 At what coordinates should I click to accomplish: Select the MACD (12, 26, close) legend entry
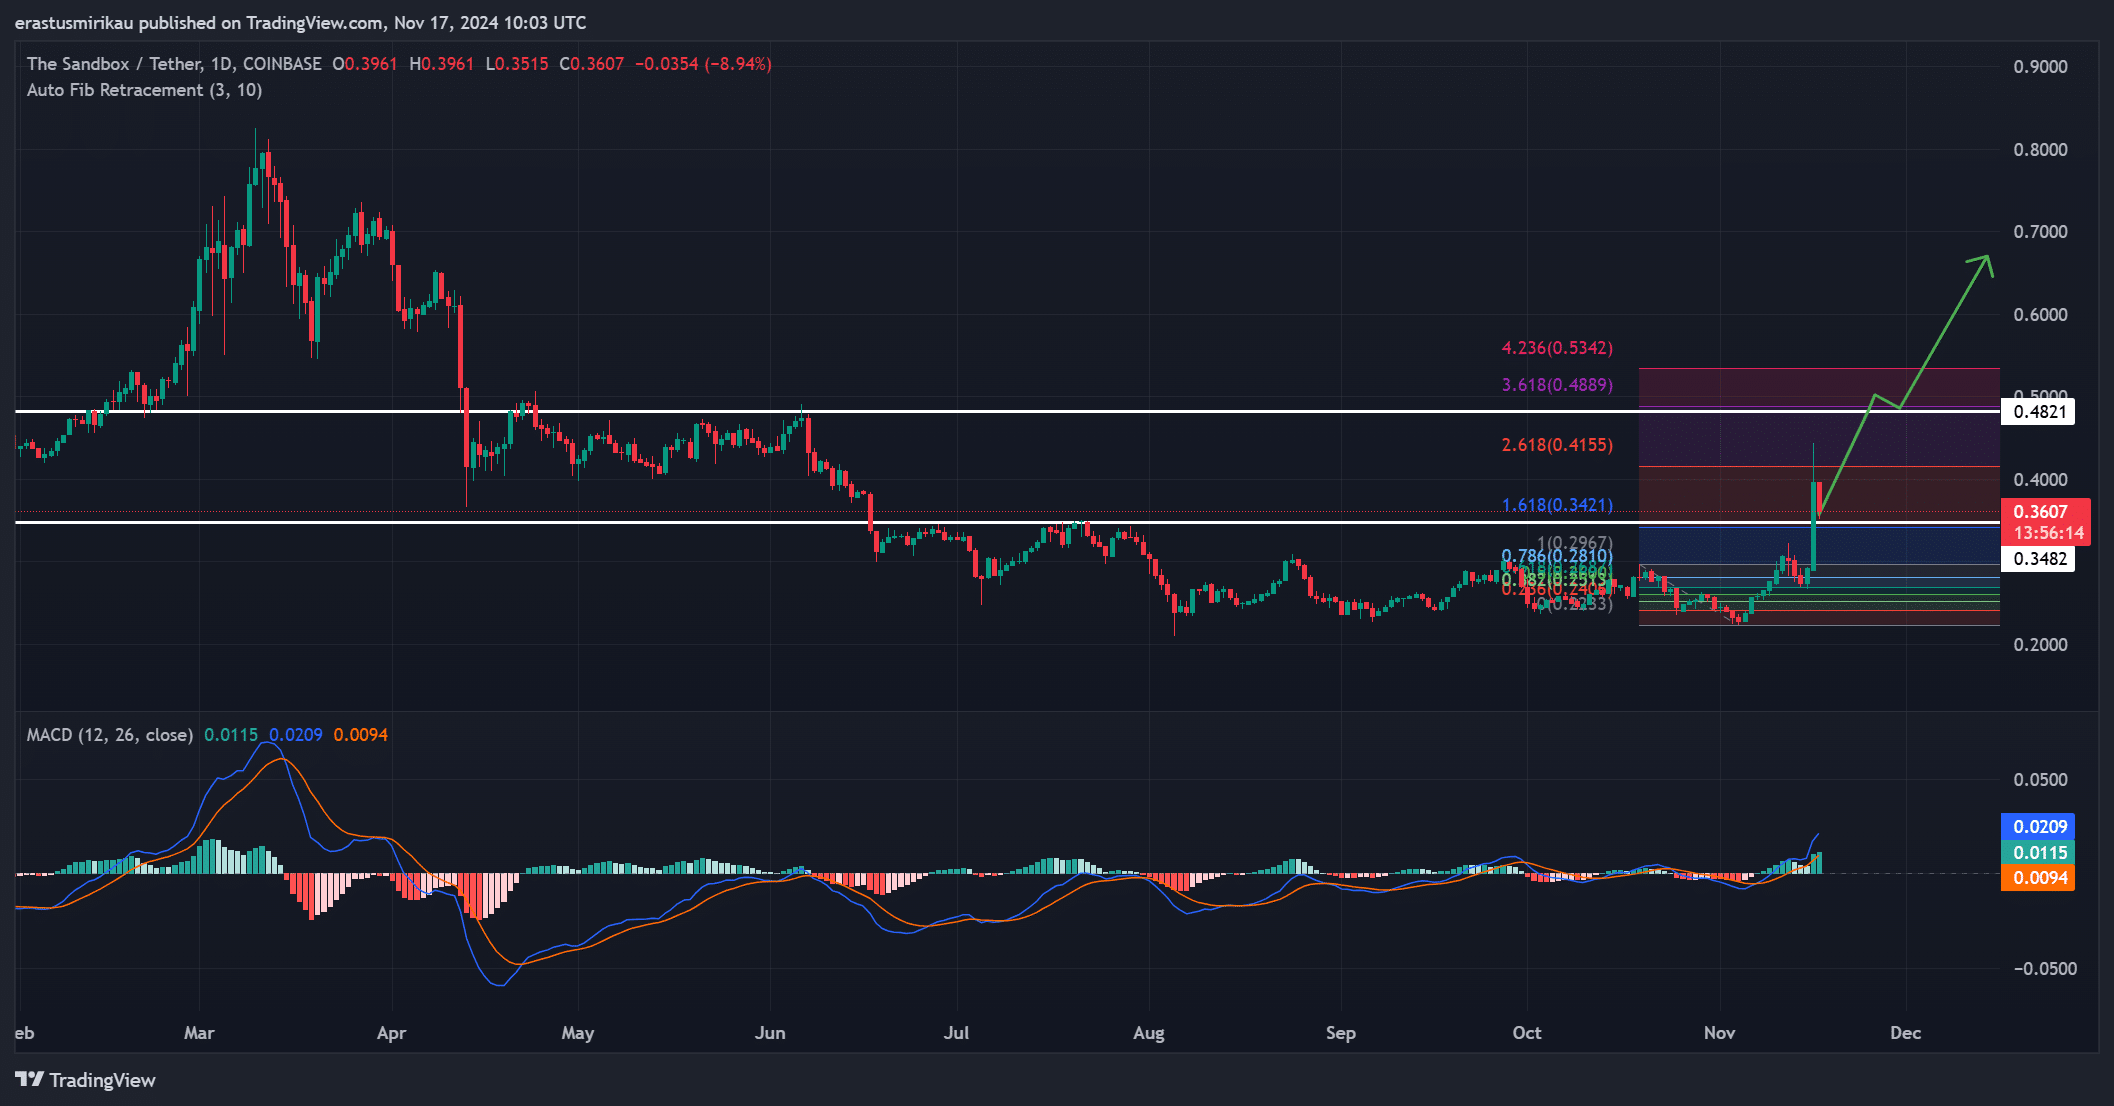(109, 734)
